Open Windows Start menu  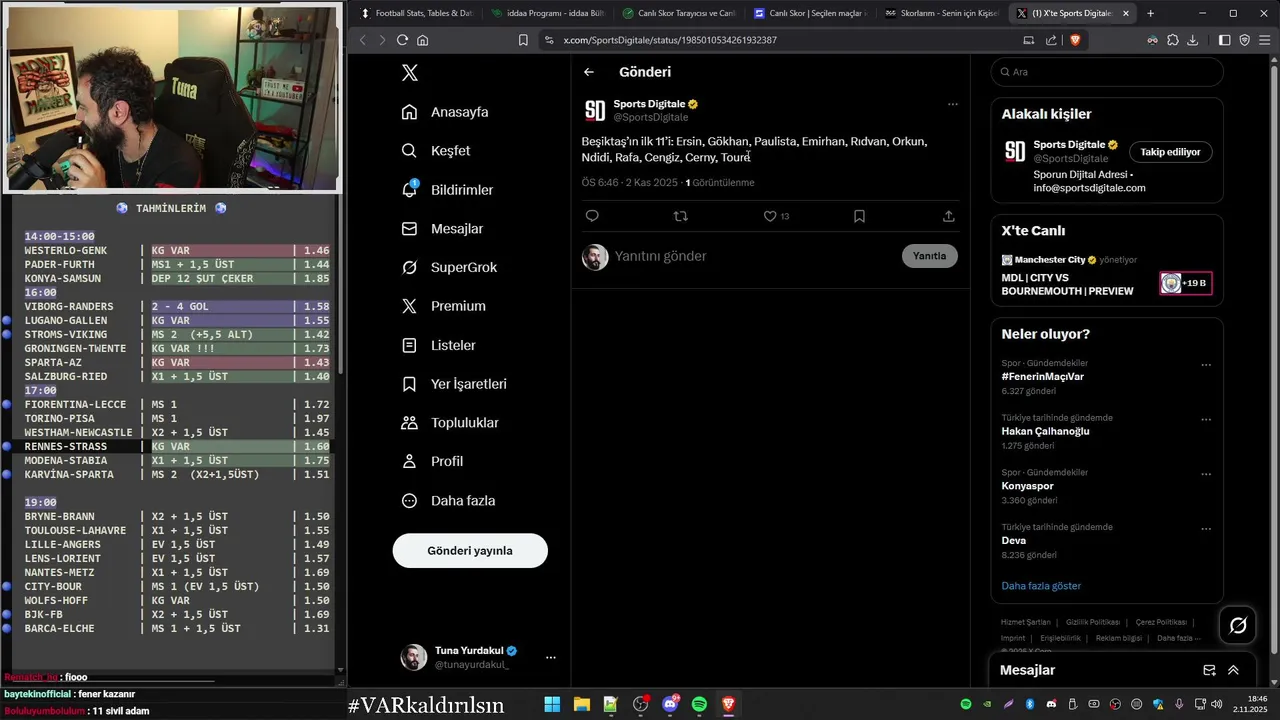tap(552, 705)
